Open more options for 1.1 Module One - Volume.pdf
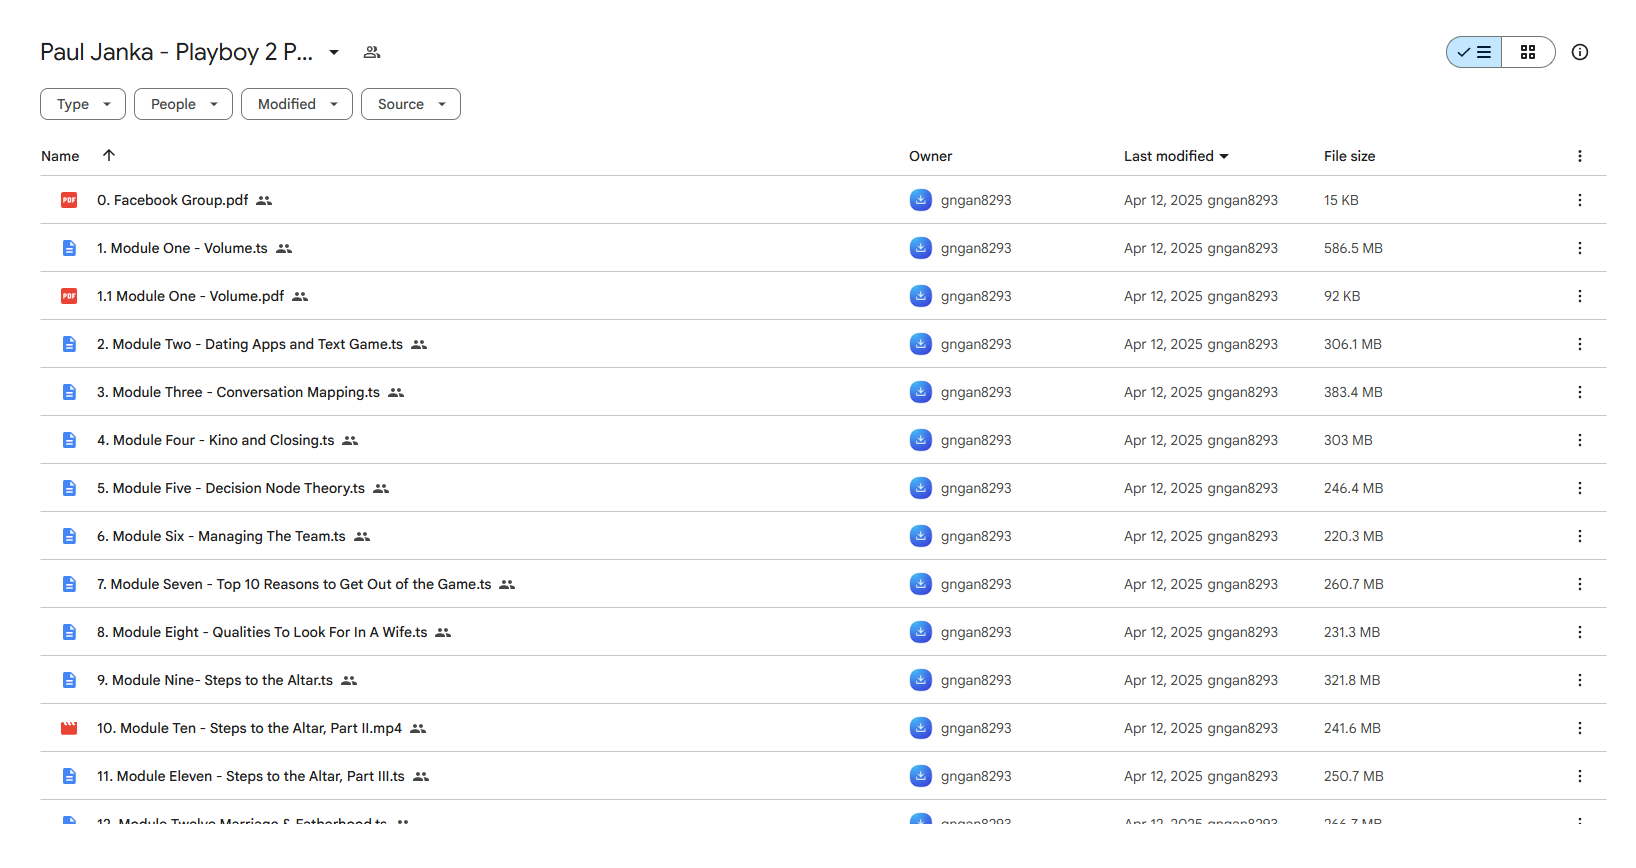The width and height of the screenshot is (1636, 868). pos(1580,296)
